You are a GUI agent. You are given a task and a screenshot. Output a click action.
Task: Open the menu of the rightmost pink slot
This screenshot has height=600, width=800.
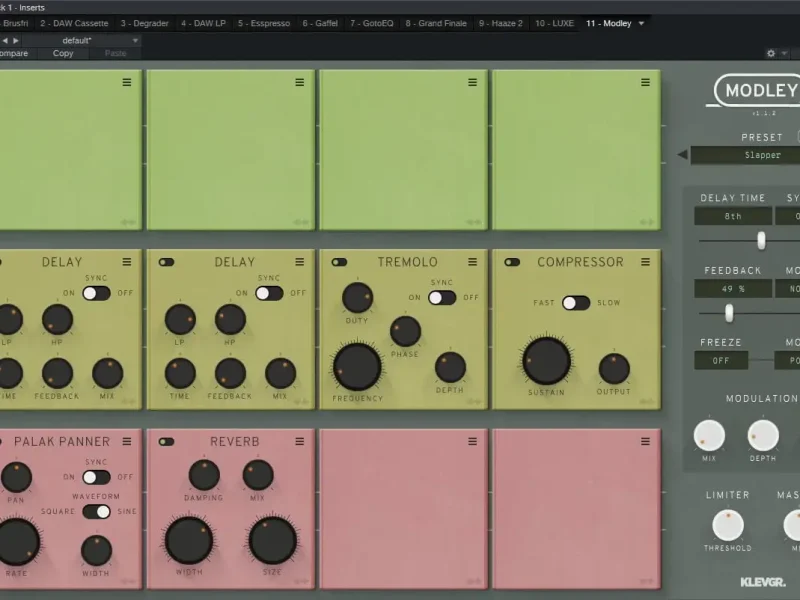coord(645,441)
